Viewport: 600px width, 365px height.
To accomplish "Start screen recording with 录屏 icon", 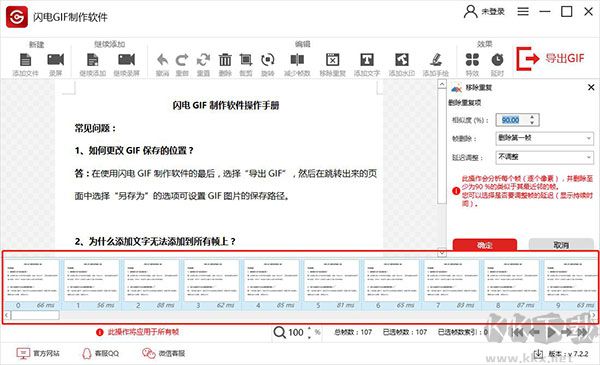I will (55, 60).
